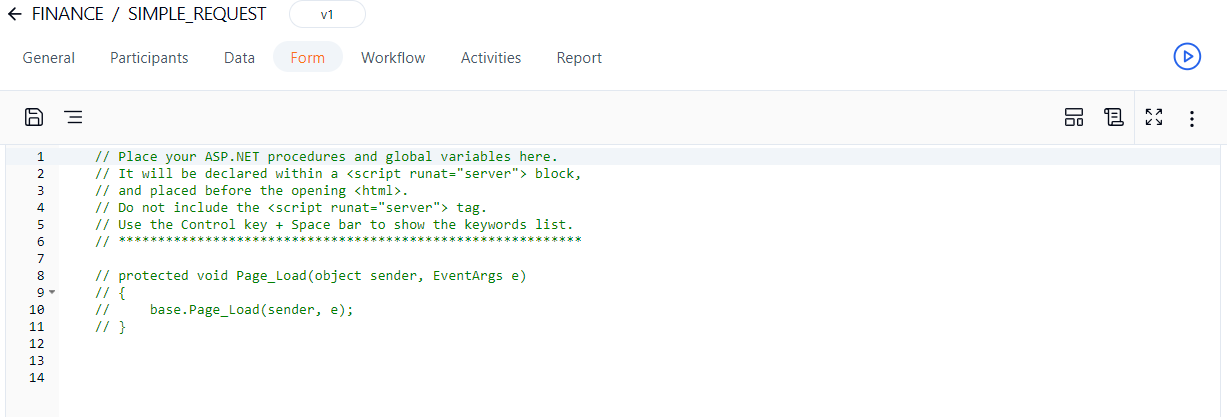1227x417 pixels.
Task: Go to the Data tab
Action: (x=239, y=58)
